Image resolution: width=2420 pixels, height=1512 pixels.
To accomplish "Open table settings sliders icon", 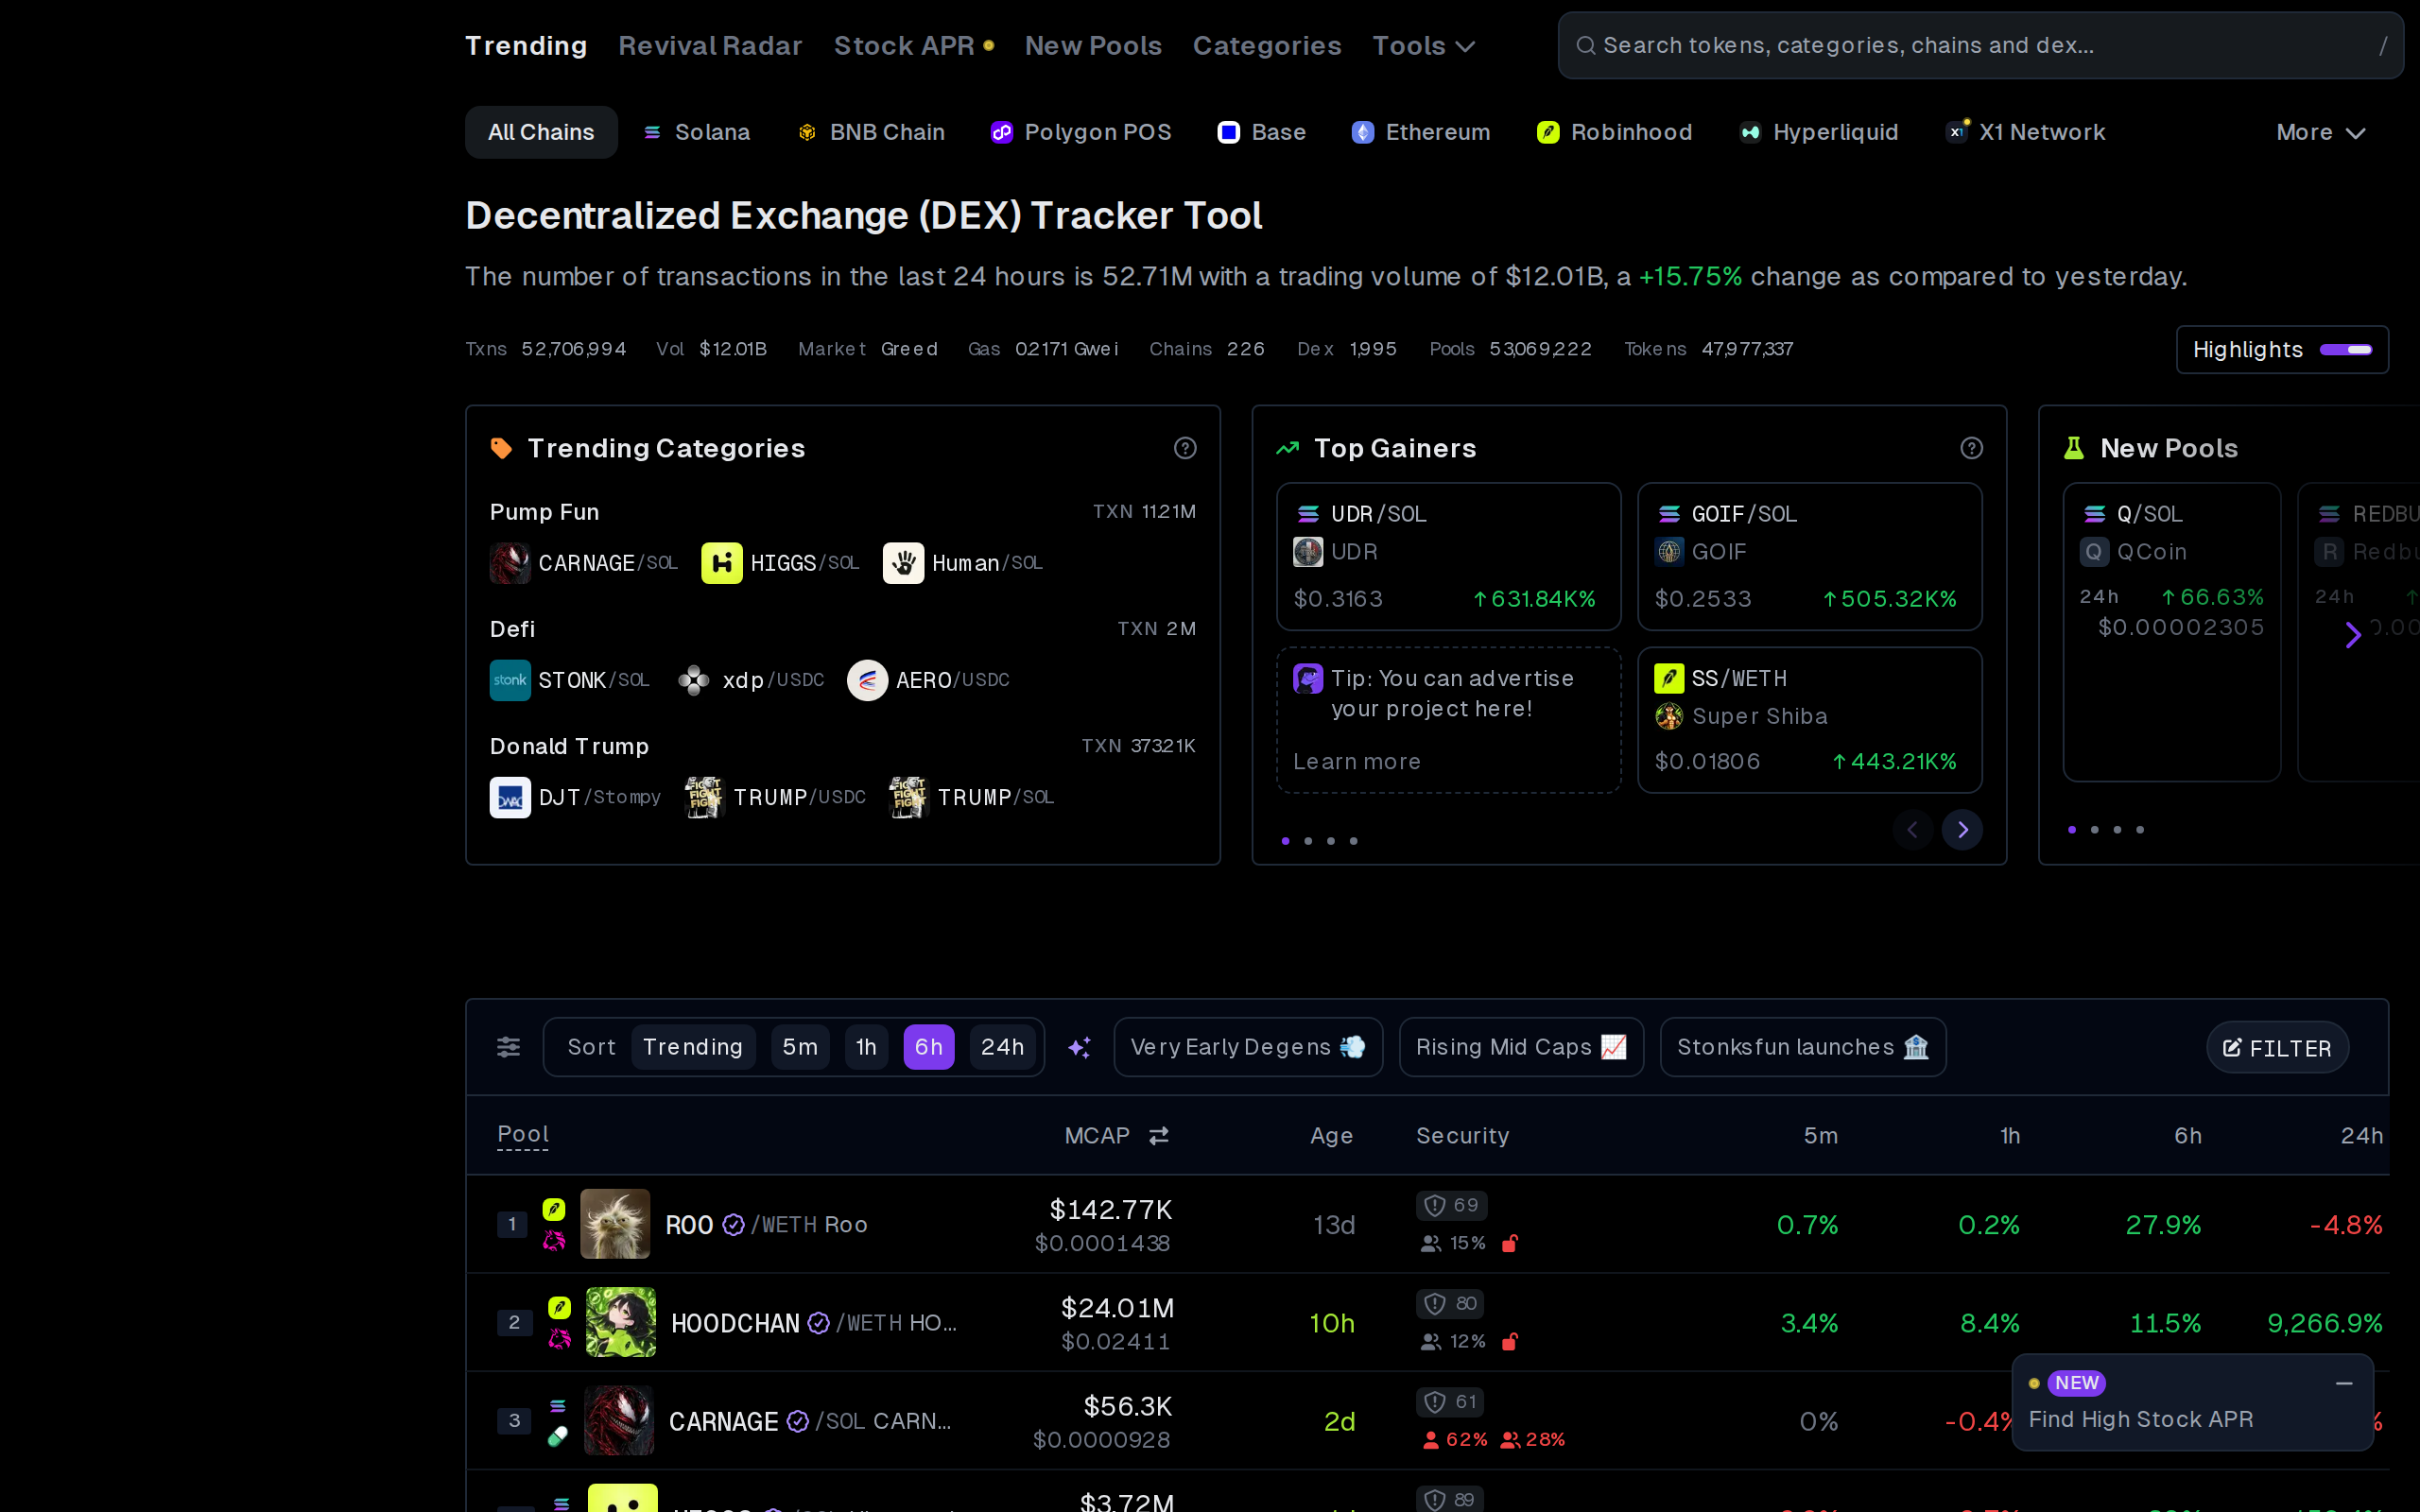I will click(508, 1047).
